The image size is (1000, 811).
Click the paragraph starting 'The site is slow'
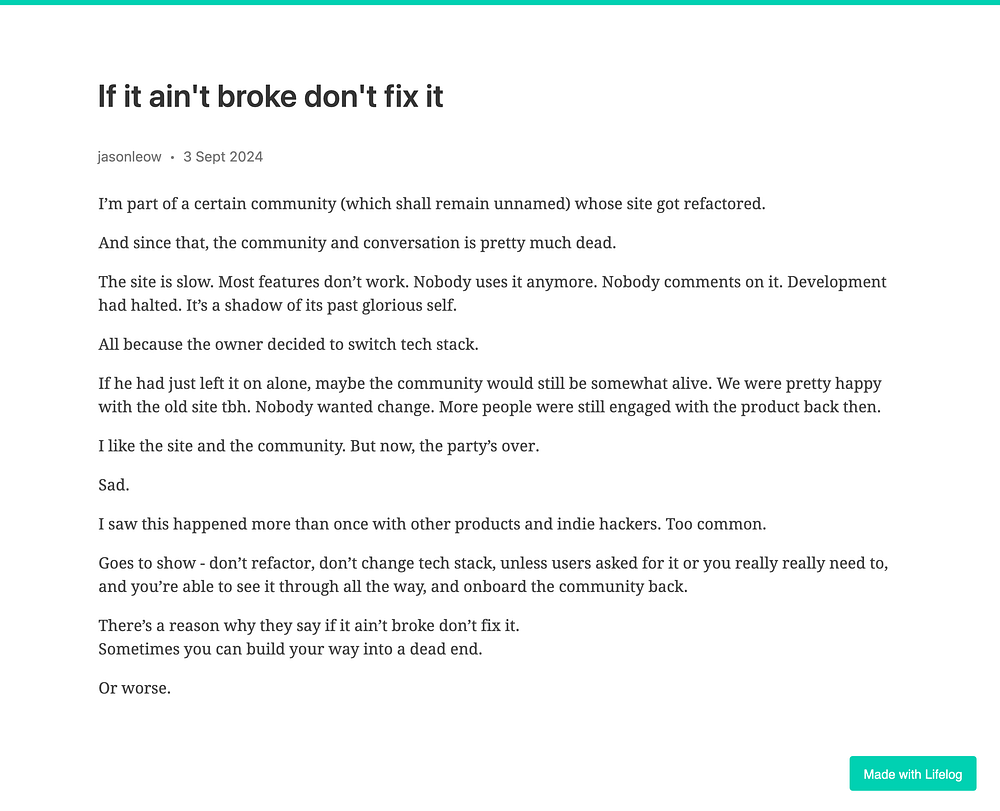tap(492, 293)
